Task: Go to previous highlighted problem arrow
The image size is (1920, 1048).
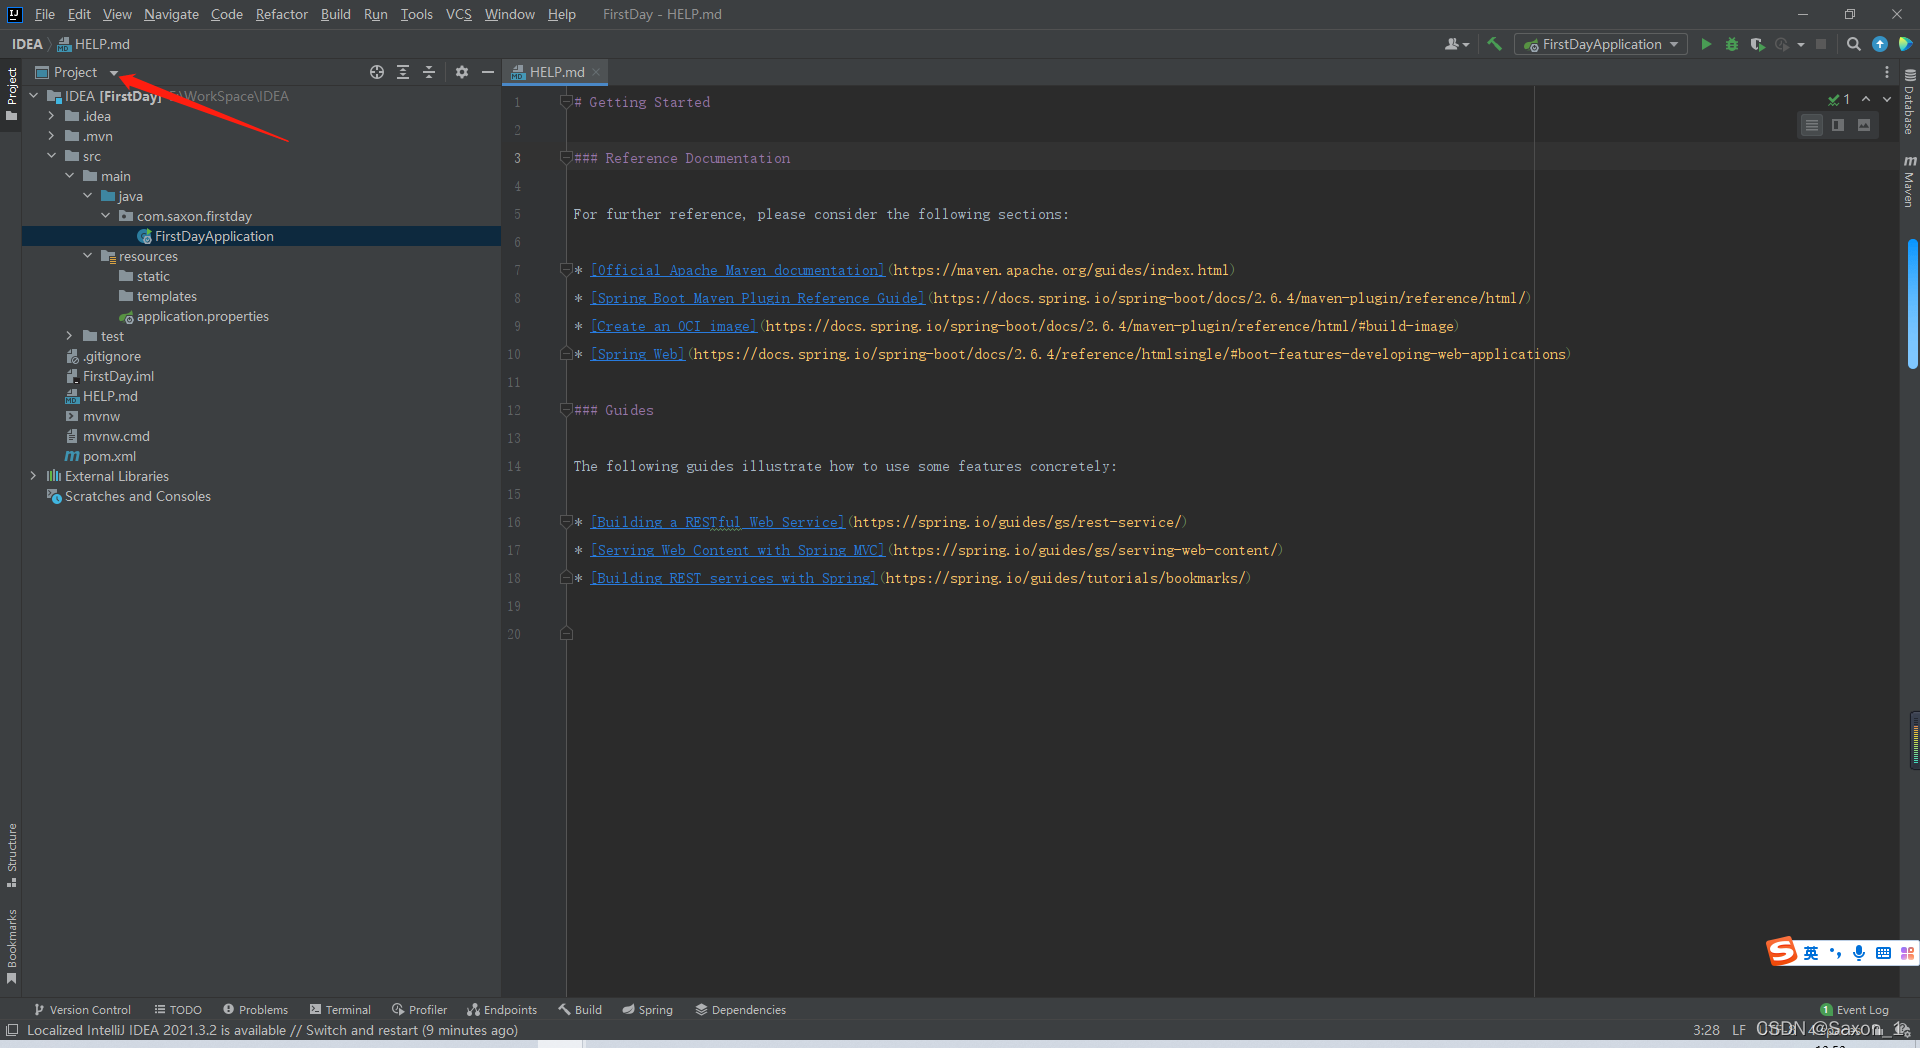Action: pos(1866,99)
